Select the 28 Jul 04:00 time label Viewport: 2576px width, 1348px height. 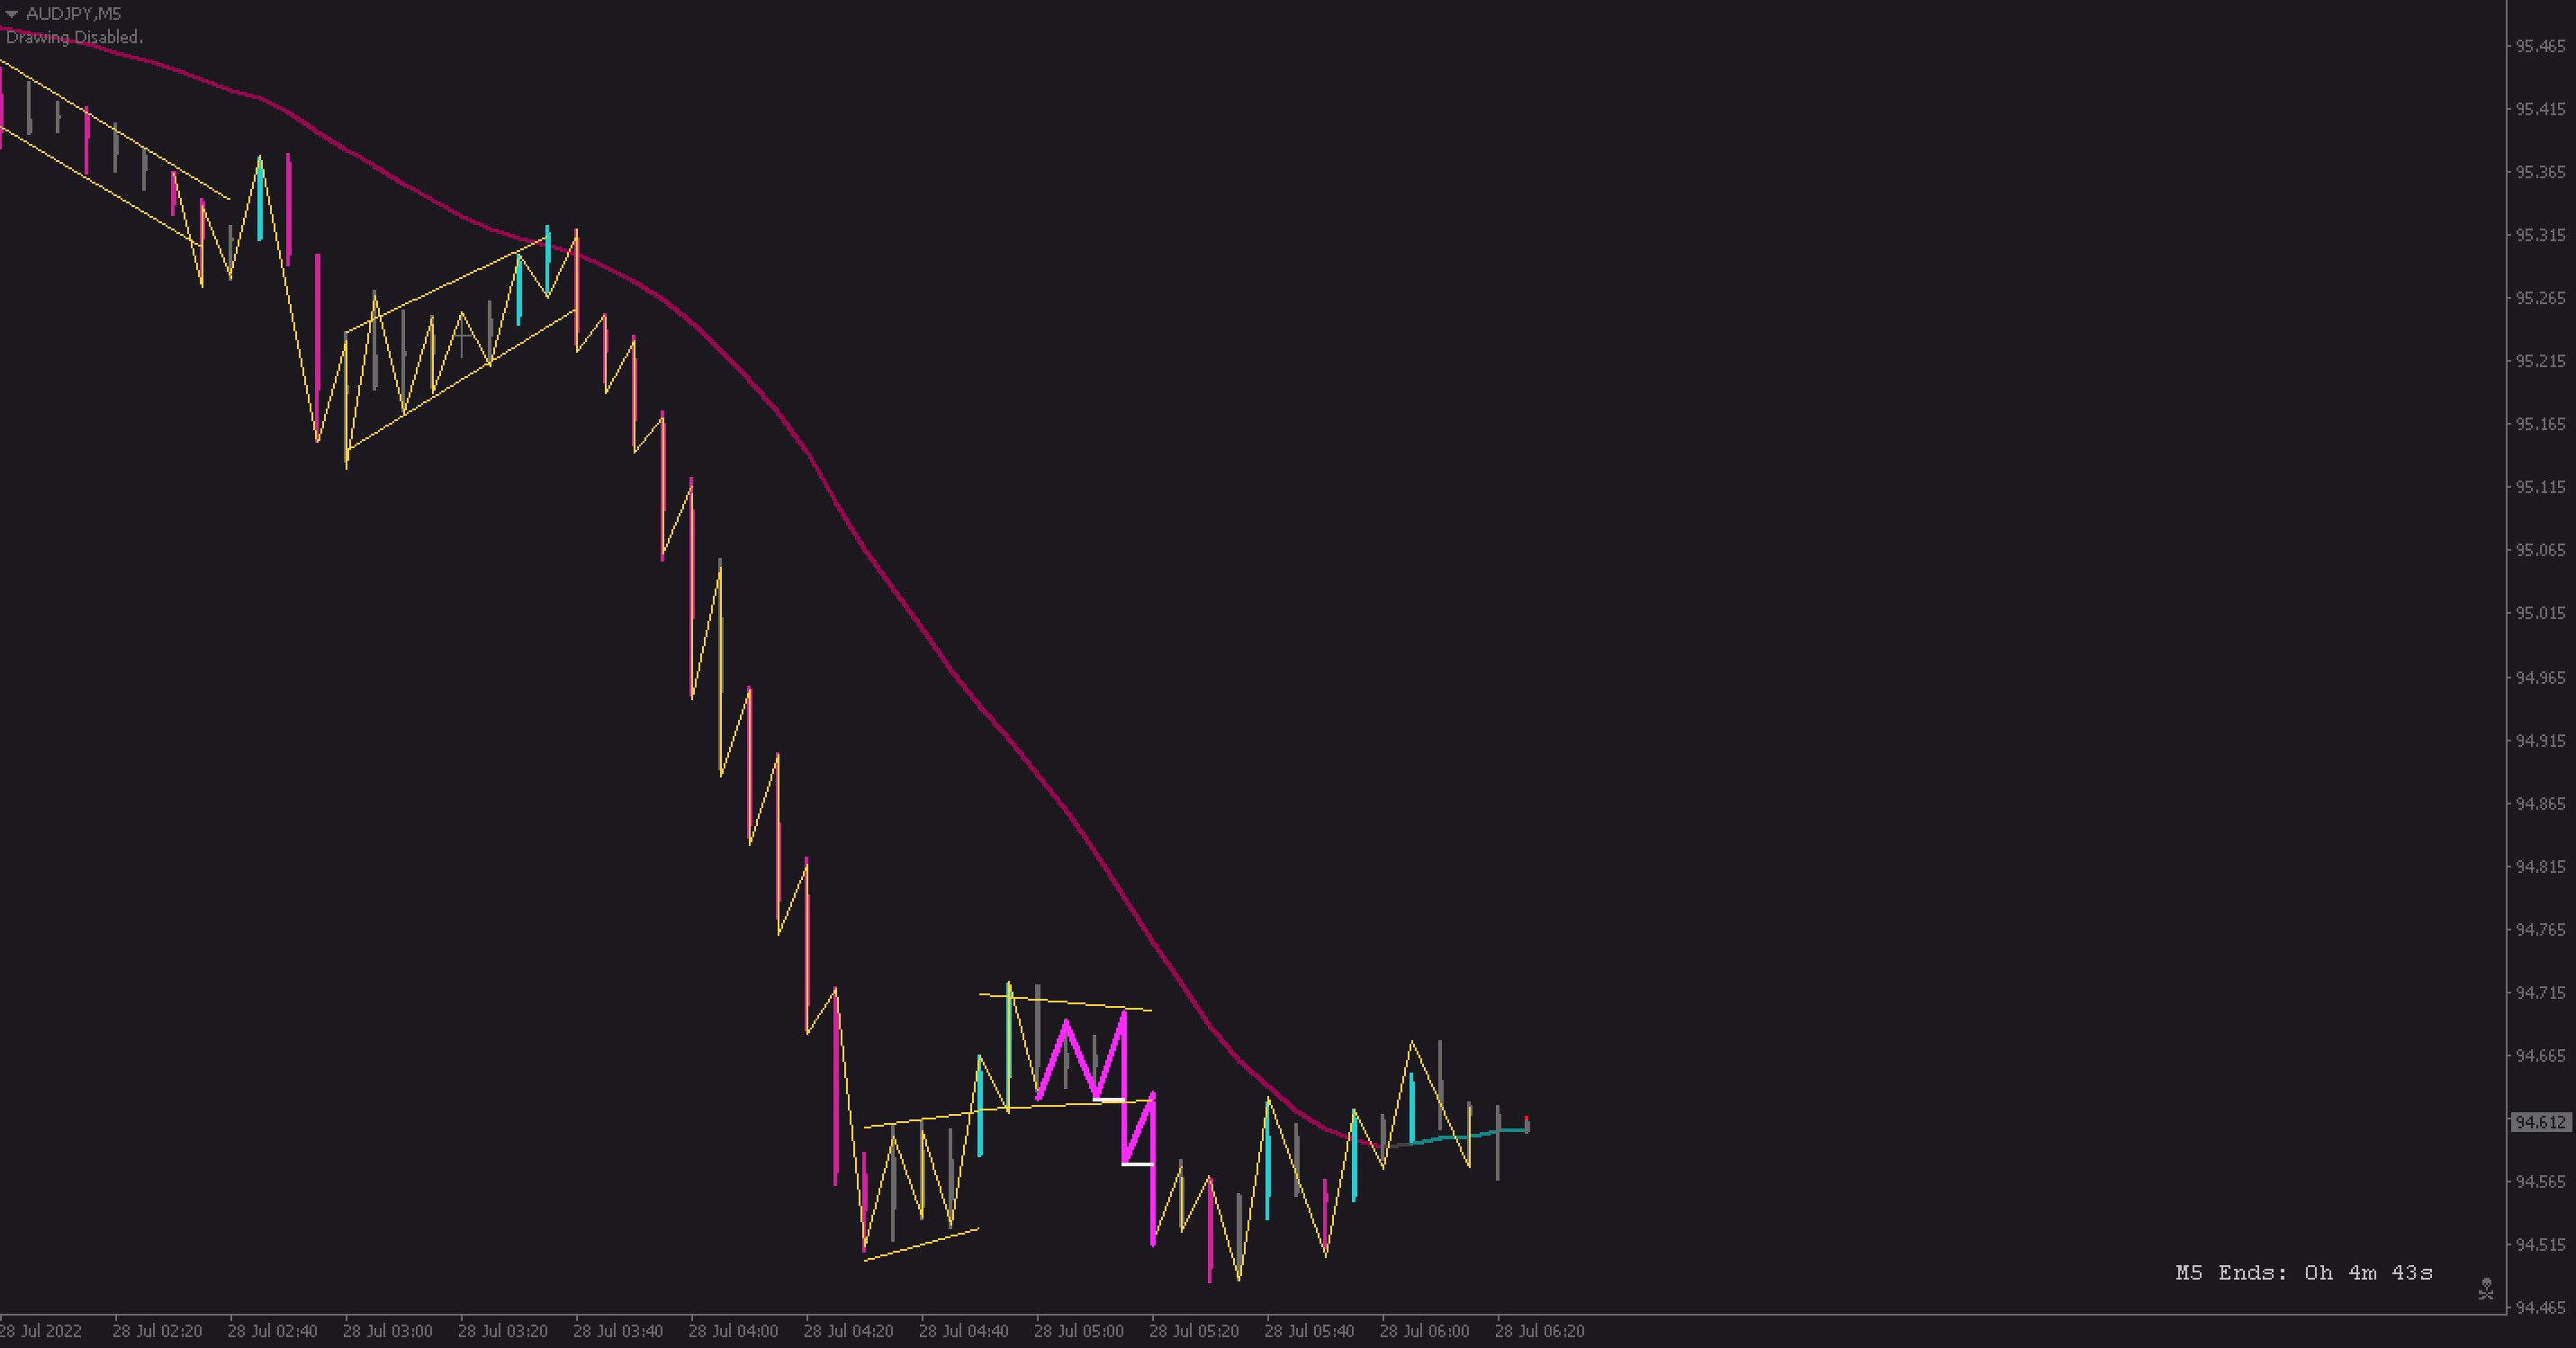(733, 1331)
